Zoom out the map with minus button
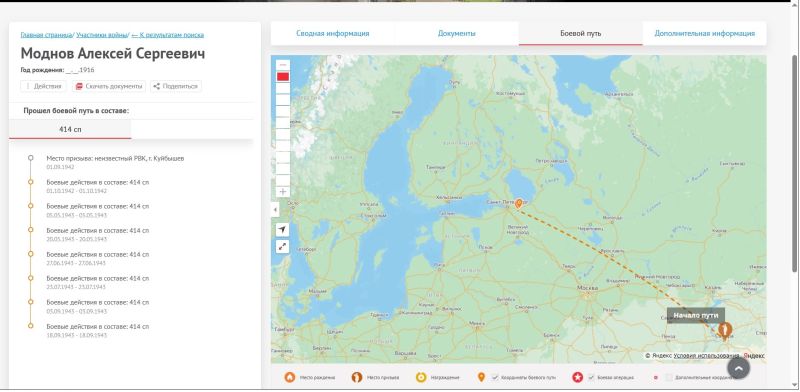 pyautogui.click(x=283, y=65)
